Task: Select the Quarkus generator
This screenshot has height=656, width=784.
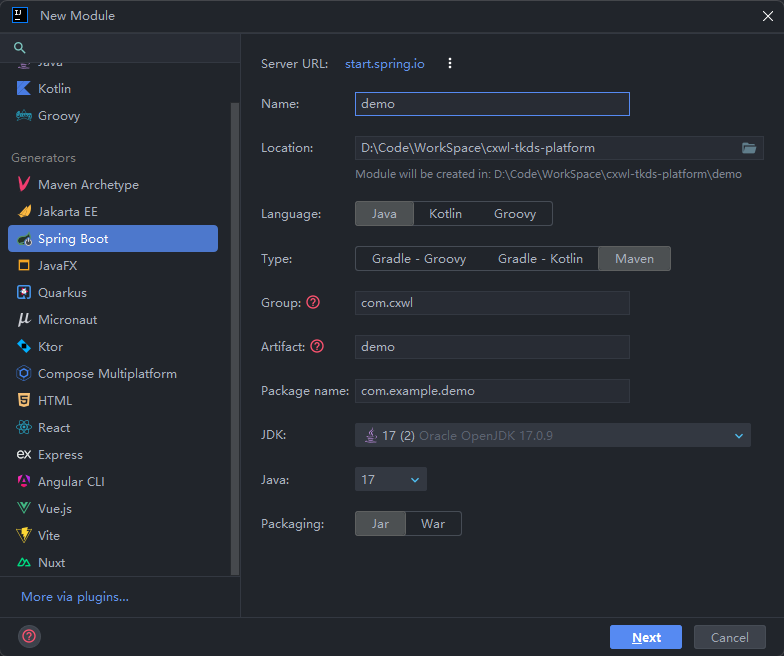Action: (62, 293)
